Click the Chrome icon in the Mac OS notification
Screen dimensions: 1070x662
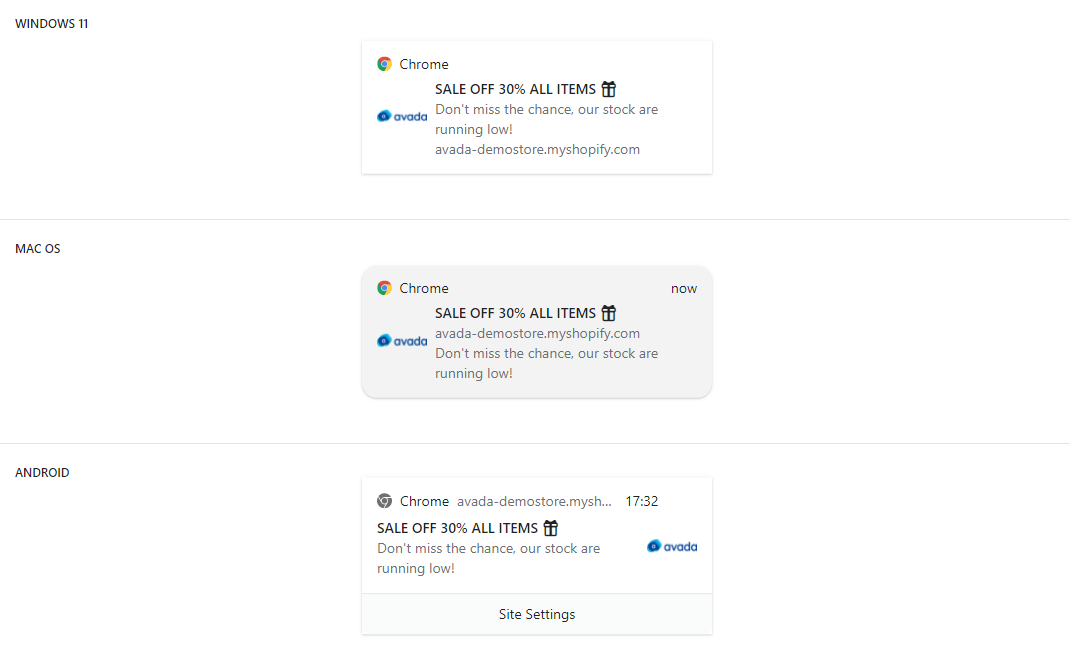384,288
